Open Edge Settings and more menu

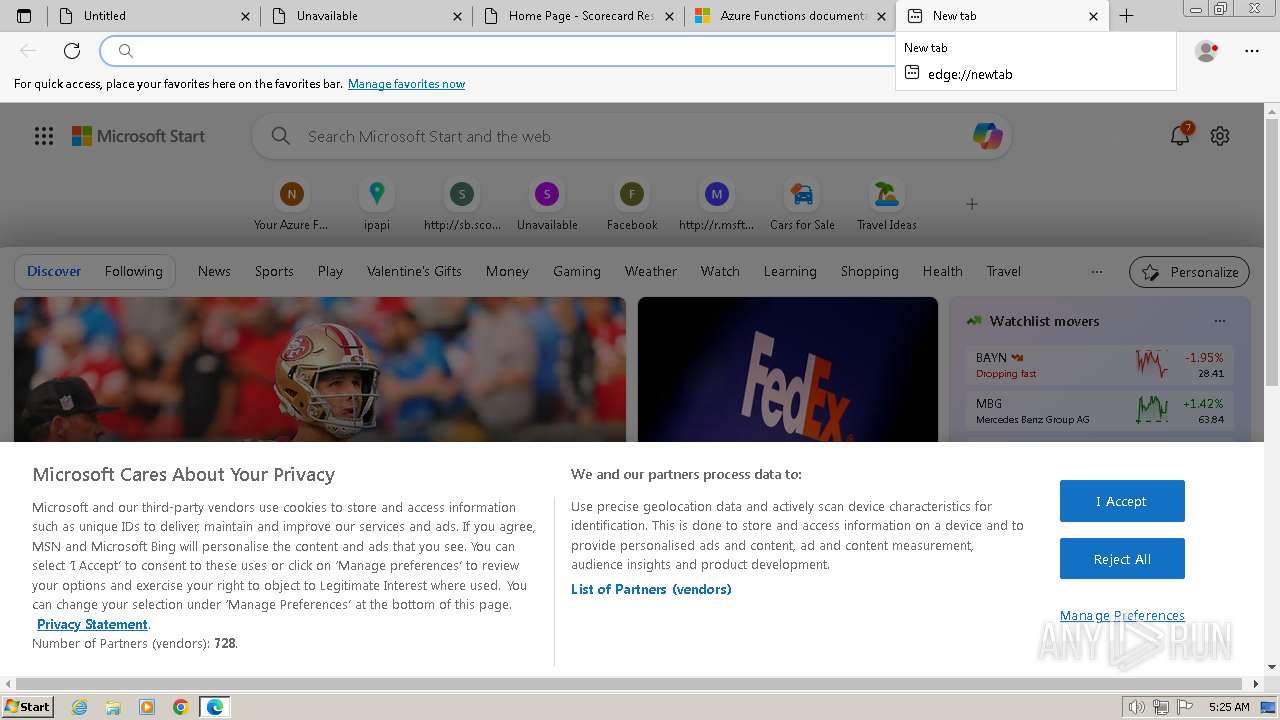tap(1252, 51)
